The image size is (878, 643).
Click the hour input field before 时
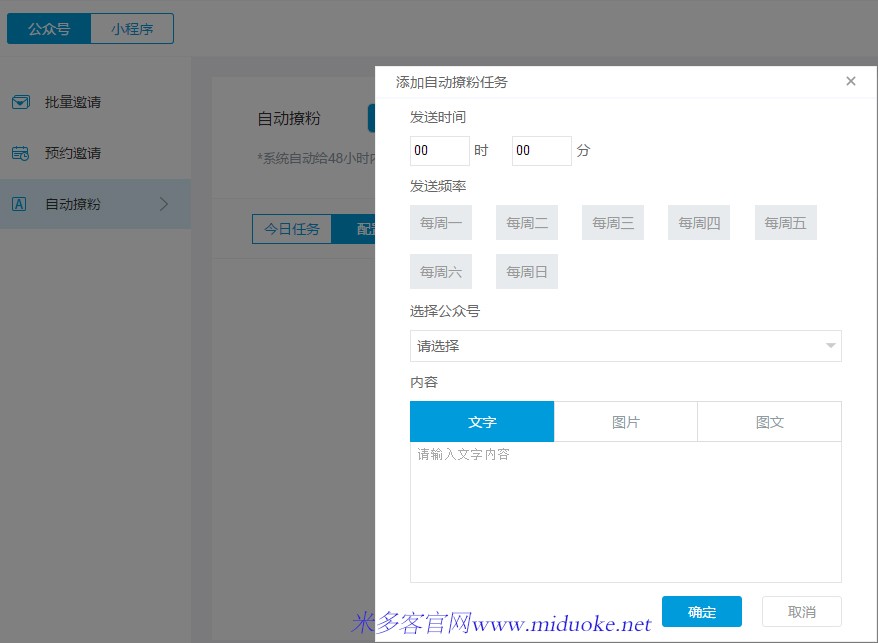click(439, 151)
